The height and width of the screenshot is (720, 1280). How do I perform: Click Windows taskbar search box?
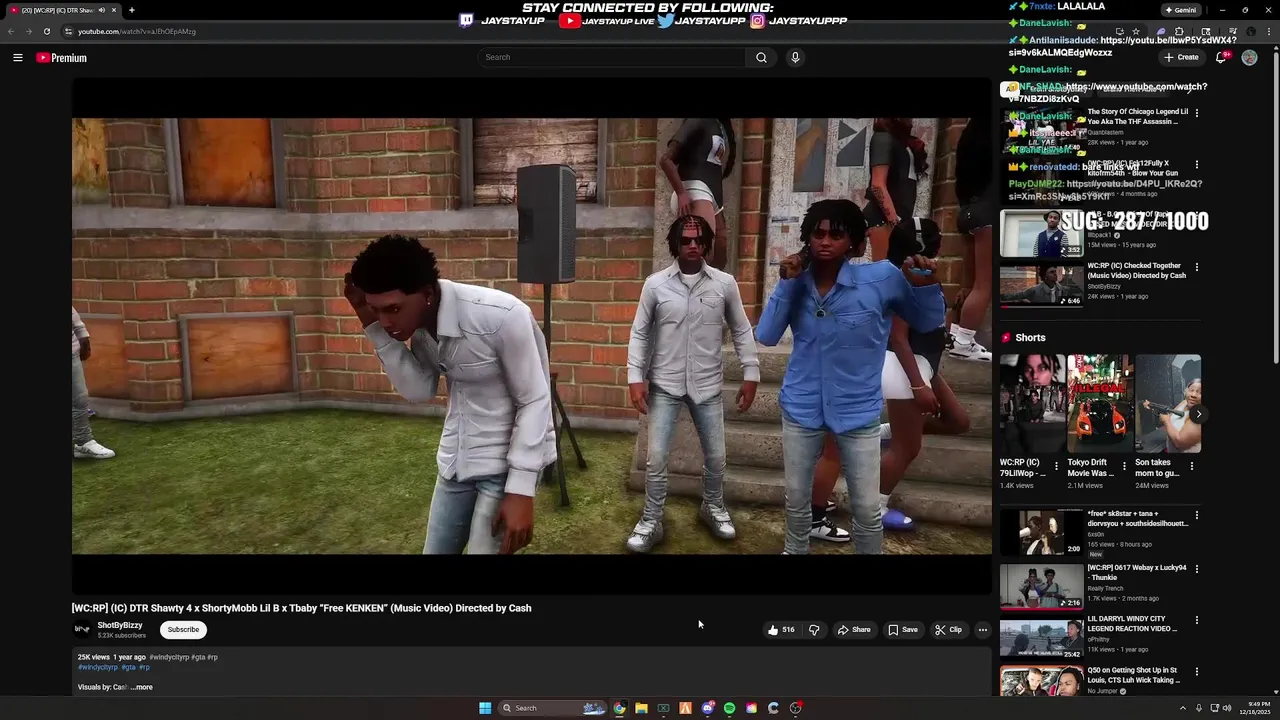(x=552, y=708)
